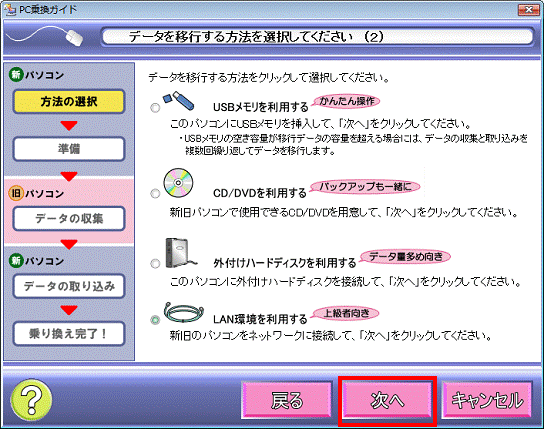
Task: Choose the 外付けハードディスクを利用する radio option
Action: click(x=155, y=264)
